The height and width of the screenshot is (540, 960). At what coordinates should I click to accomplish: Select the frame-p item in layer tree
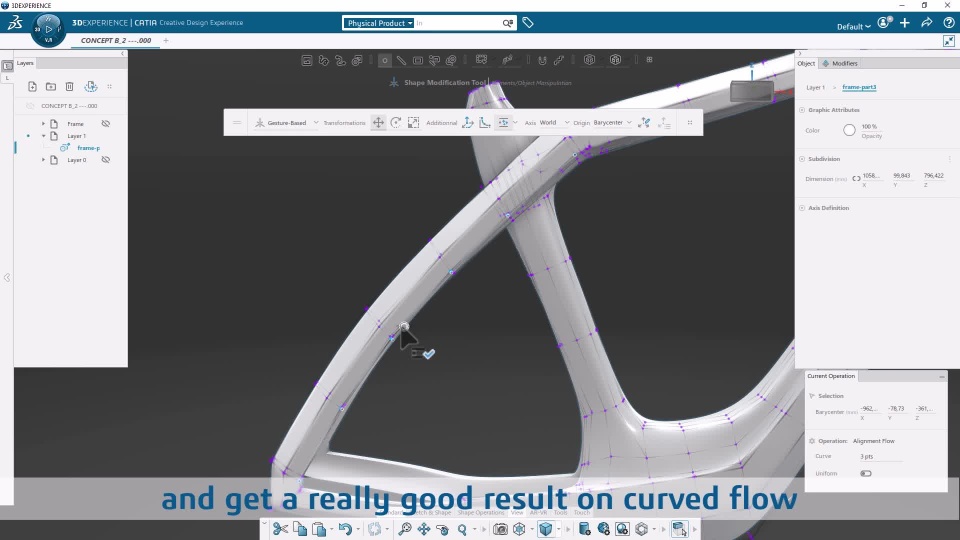pyautogui.click(x=89, y=148)
